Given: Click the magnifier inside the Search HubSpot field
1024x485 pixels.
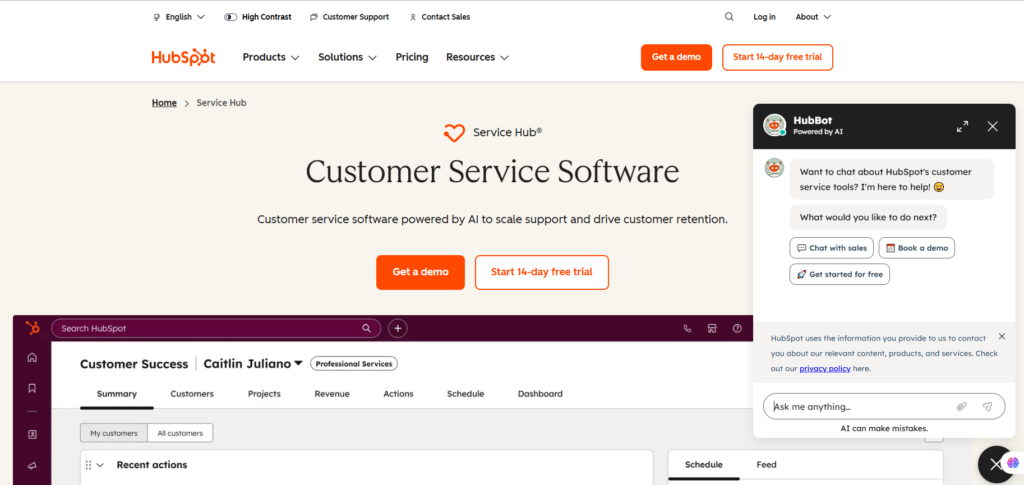Looking at the screenshot, I should point(366,328).
